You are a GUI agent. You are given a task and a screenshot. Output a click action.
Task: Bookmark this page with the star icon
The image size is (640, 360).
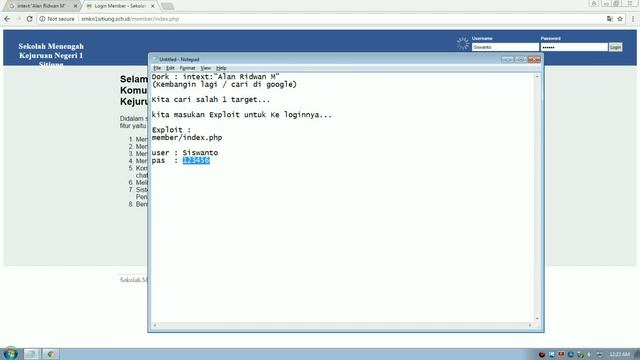pyautogui.click(x=620, y=19)
